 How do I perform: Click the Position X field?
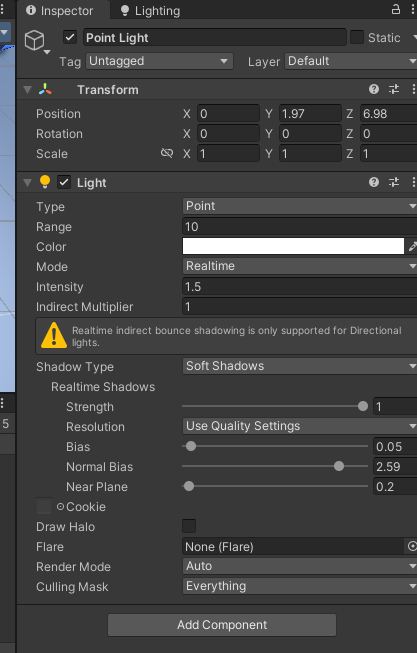228,113
